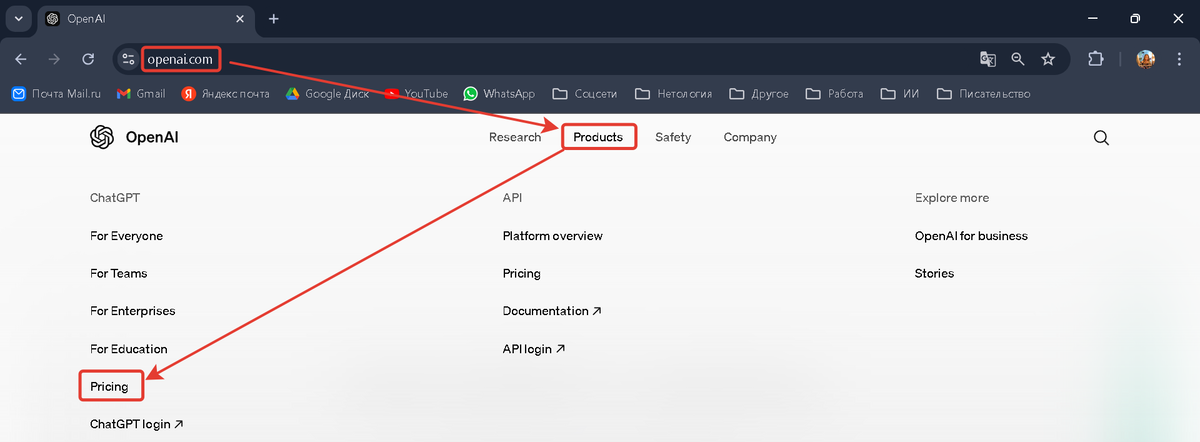Open a new browser tab
The width and height of the screenshot is (1200, 442).
click(274, 19)
